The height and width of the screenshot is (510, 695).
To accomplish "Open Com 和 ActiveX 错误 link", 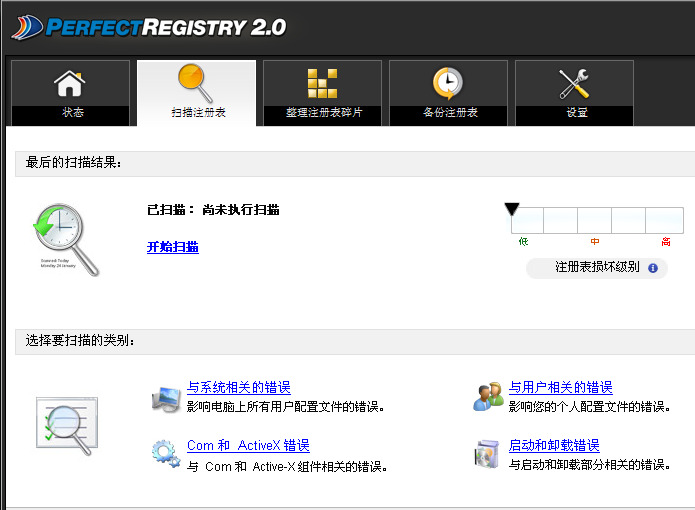I will 248,445.
